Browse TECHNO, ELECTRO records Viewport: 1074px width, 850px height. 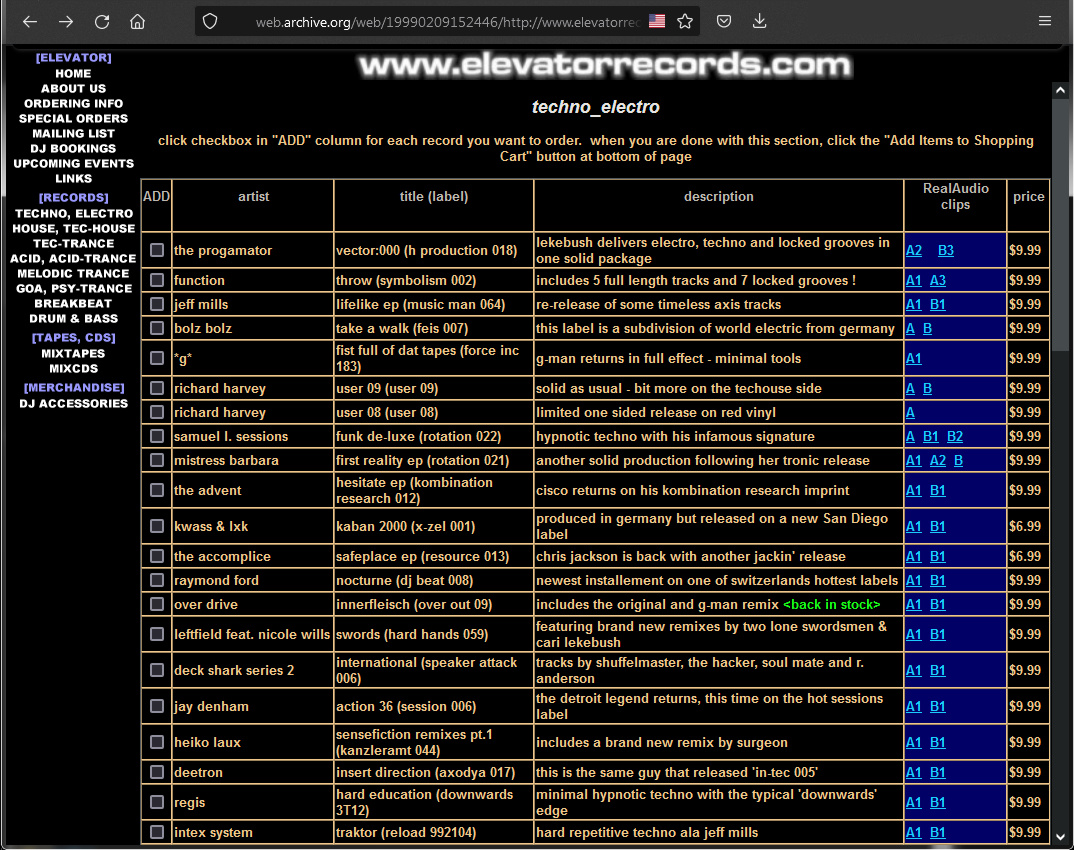(x=73, y=214)
